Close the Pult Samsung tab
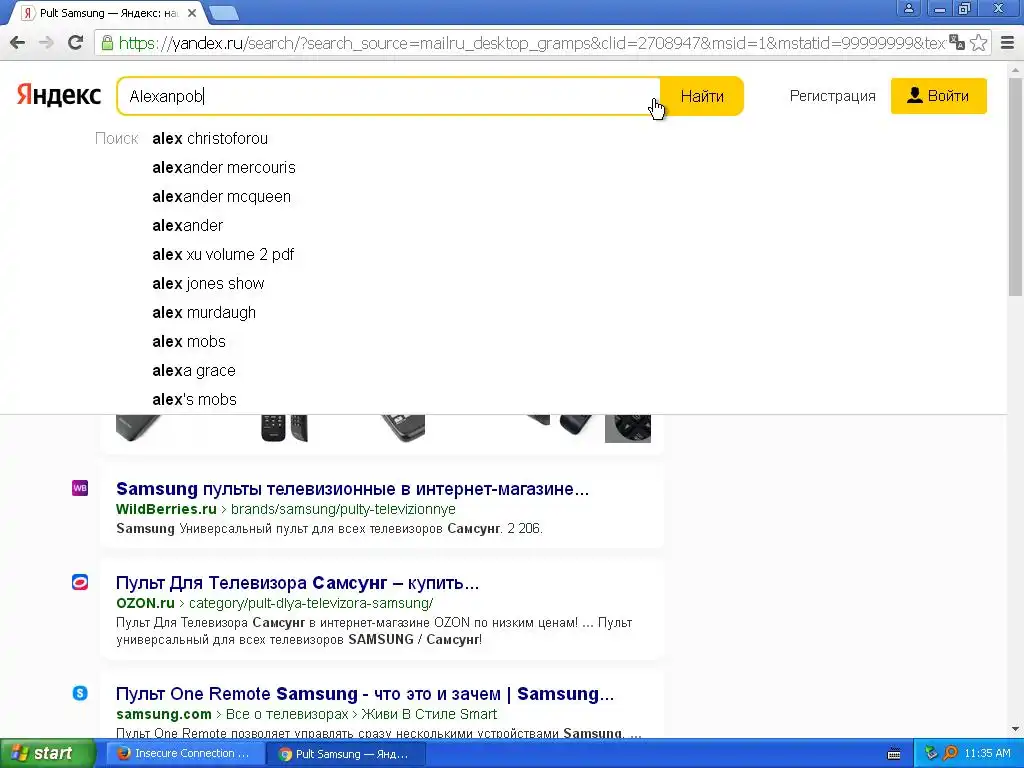 coord(192,13)
